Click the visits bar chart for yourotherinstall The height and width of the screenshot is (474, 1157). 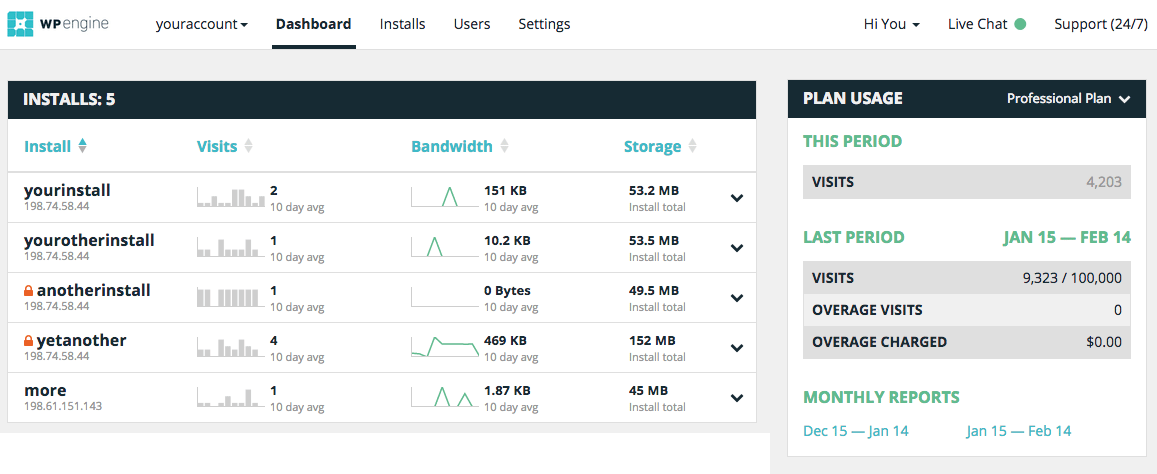coord(231,247)
